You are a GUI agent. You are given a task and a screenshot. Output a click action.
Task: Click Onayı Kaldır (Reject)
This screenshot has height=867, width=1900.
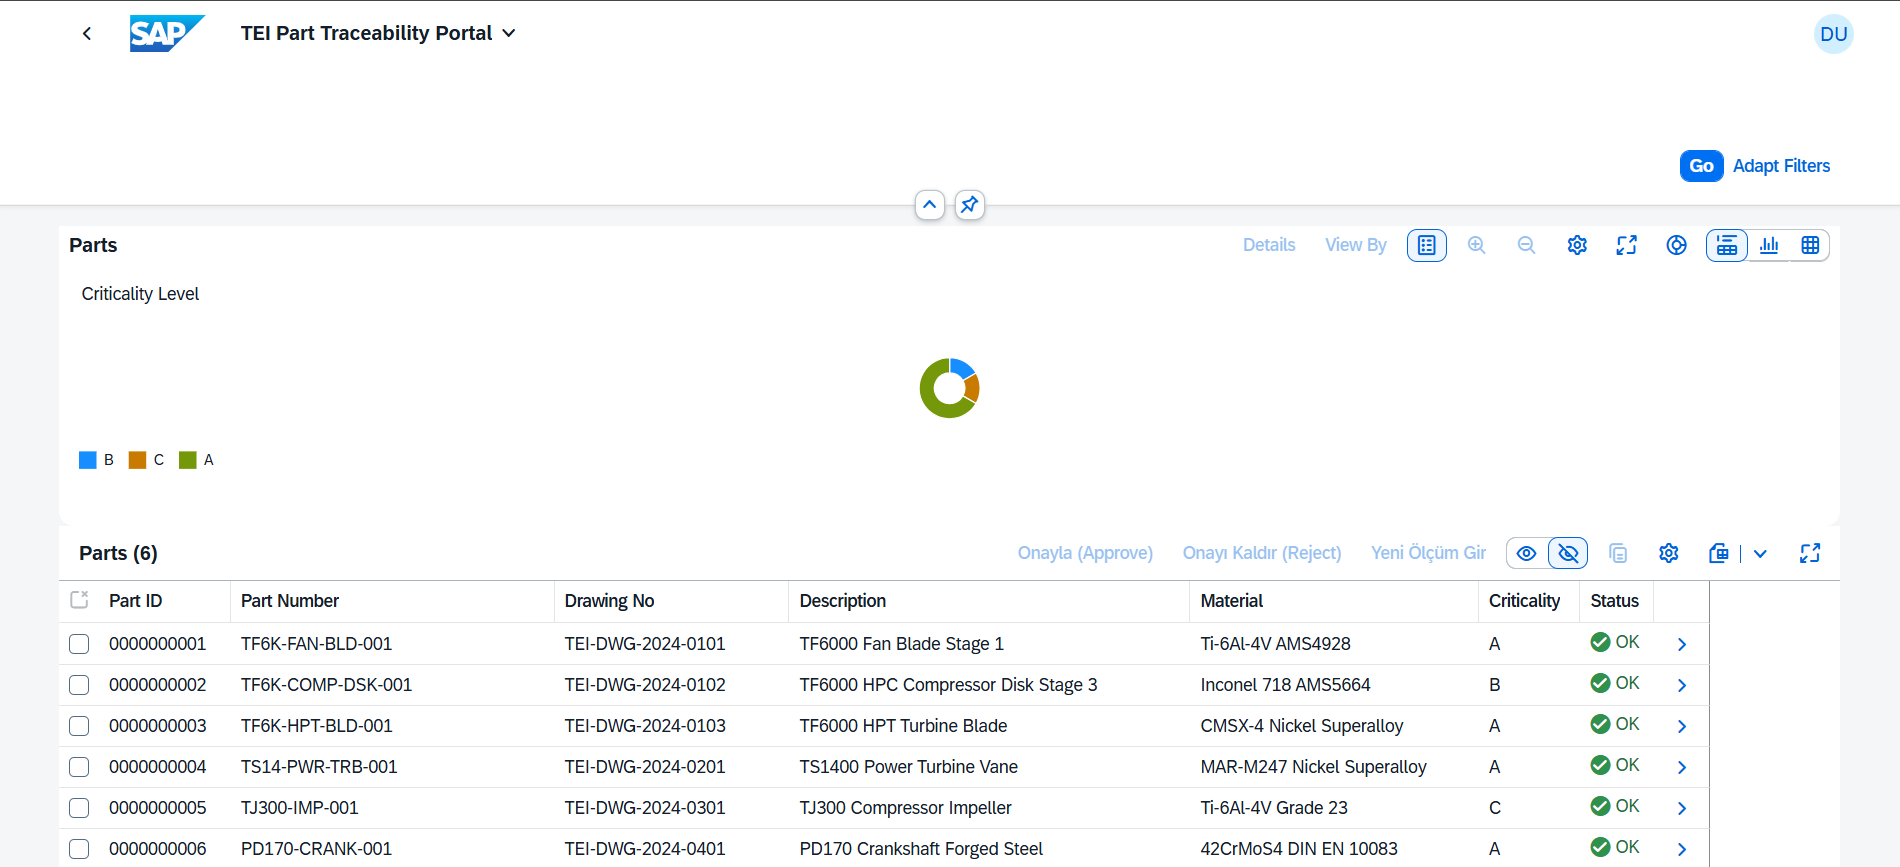1262,553
